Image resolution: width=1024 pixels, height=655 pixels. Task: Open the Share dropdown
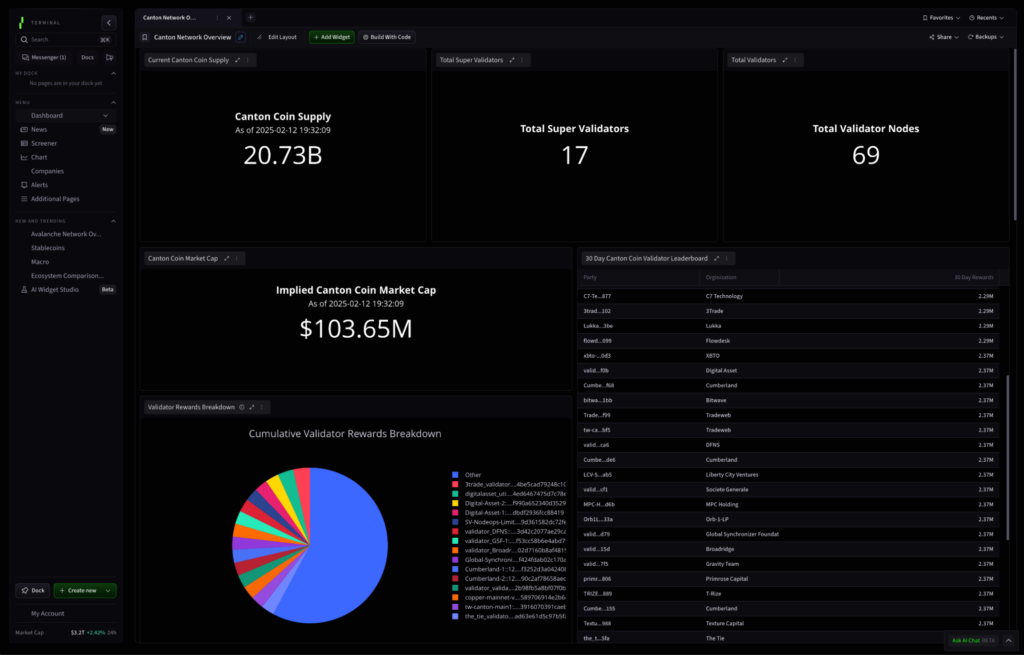pyautogui.click(x=944, y=37)
